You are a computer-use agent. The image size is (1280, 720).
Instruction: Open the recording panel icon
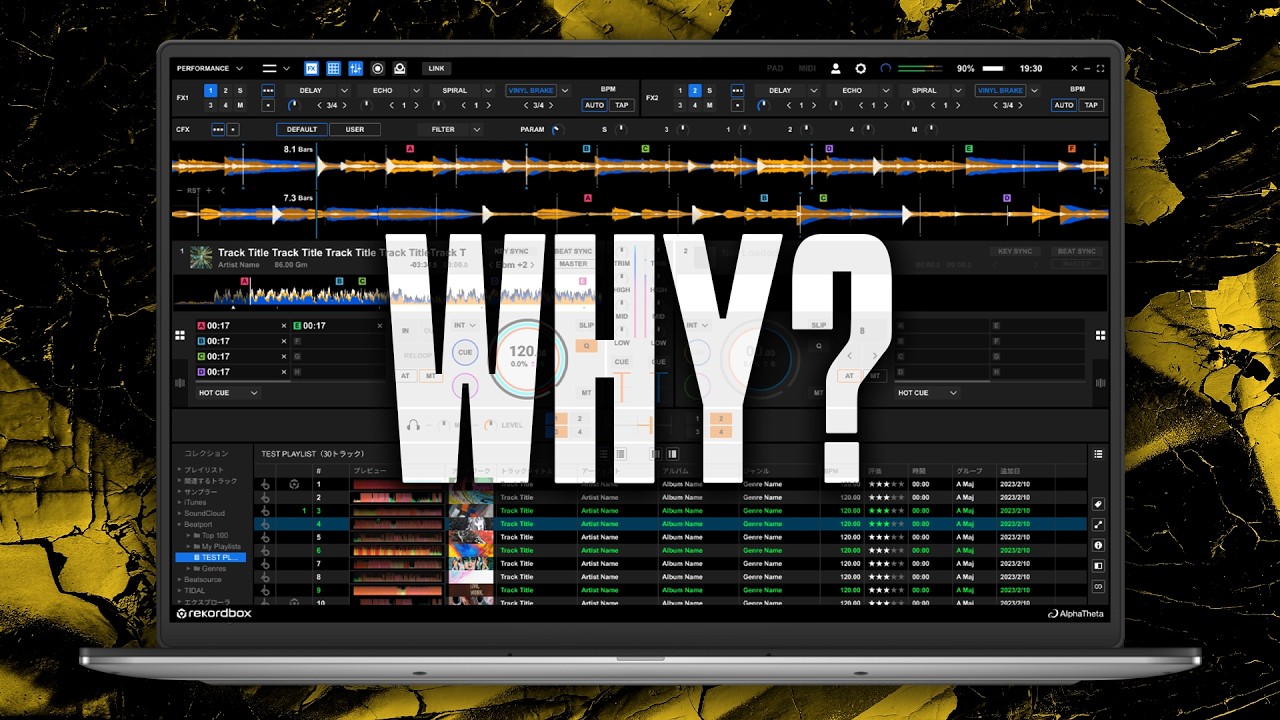[x=378, y=69]
